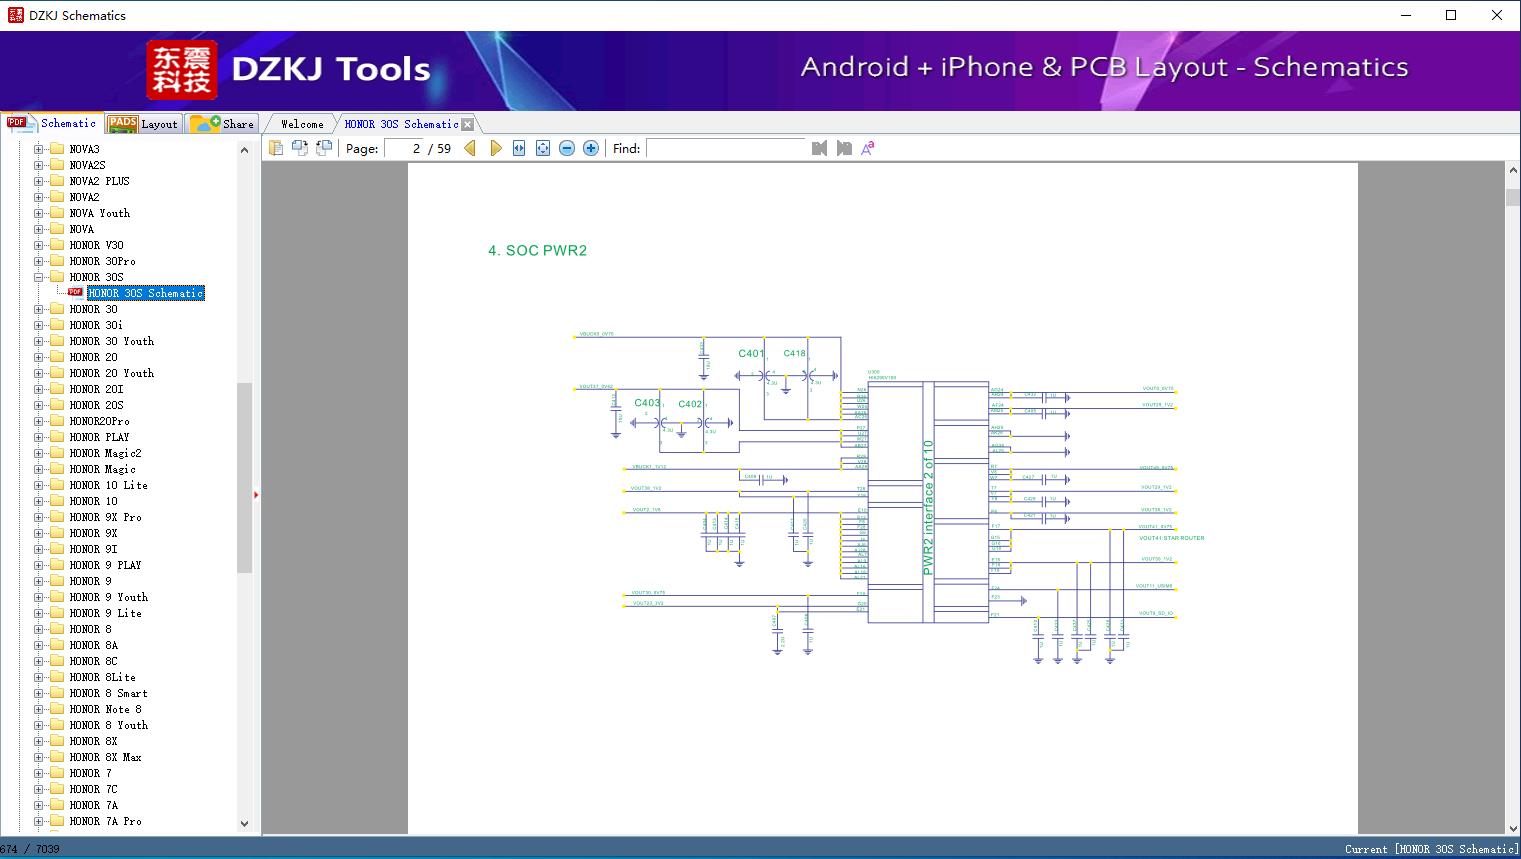Screen dimensions: 1521x859
Task: Collapse the HONOR 30S folder
Action: [39, 277]
